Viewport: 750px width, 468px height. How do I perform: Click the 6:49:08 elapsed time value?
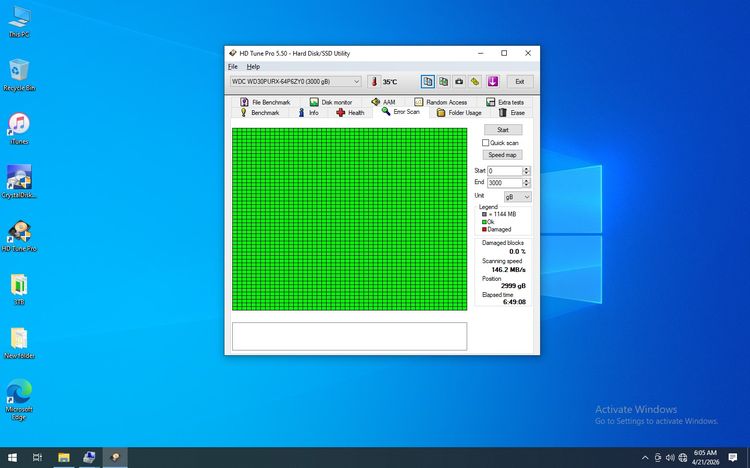514,302
